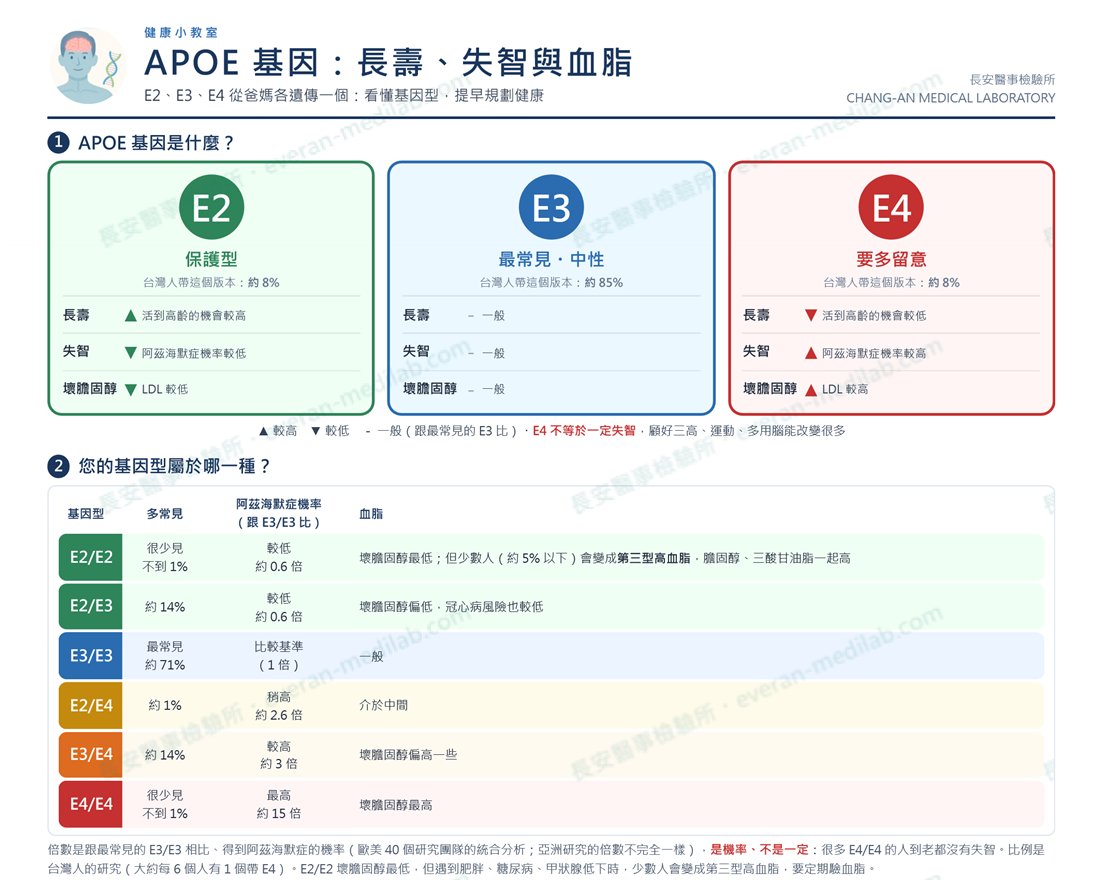Click the 長安醫事檢驗所 name
1100x880 pixels.
(x=1012, y=80)
